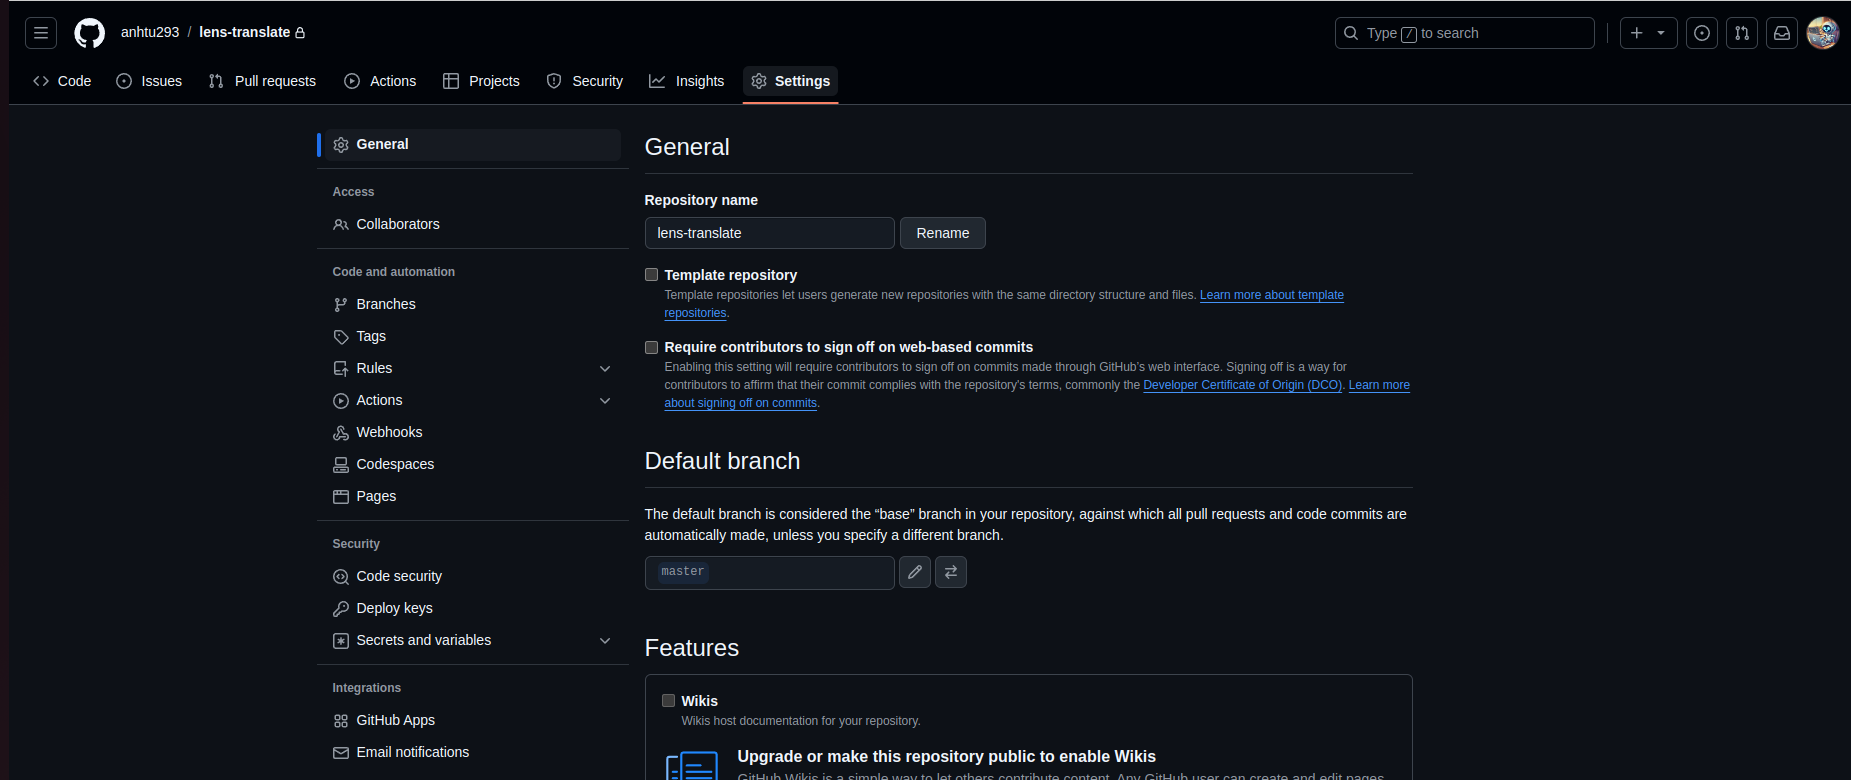Open the Issues shortcut icon in header

pyautogui.click(x=1702, y=33)
